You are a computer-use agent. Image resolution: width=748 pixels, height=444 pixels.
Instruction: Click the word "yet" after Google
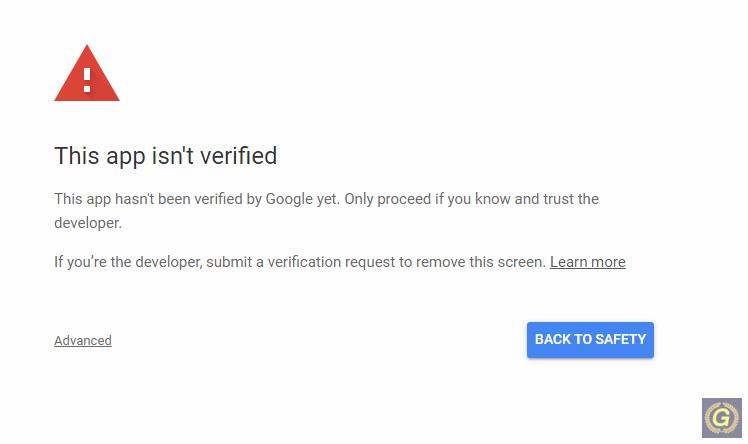[329, 199]
